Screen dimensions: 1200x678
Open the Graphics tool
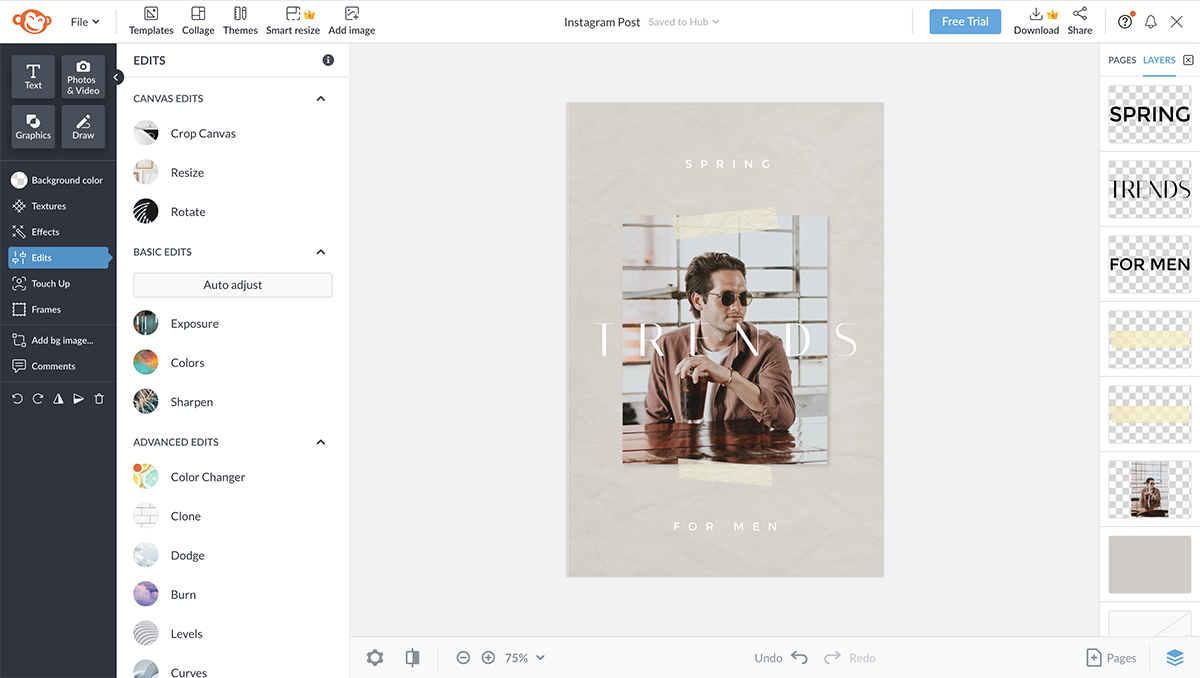point(32,126)
